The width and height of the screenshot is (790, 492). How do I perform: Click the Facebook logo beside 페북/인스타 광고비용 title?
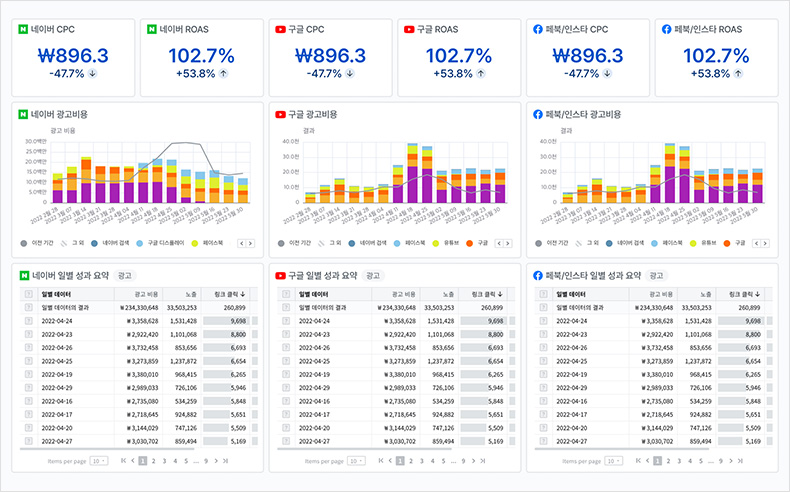tap(538, 115)
